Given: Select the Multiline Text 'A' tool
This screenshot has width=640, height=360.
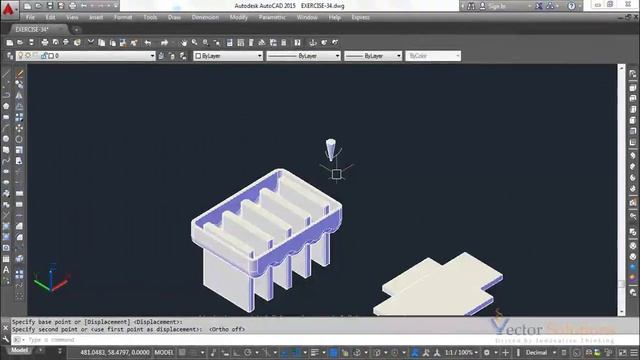Looking at the screenshot, I should pyautogui.click(x=6, y=270).
